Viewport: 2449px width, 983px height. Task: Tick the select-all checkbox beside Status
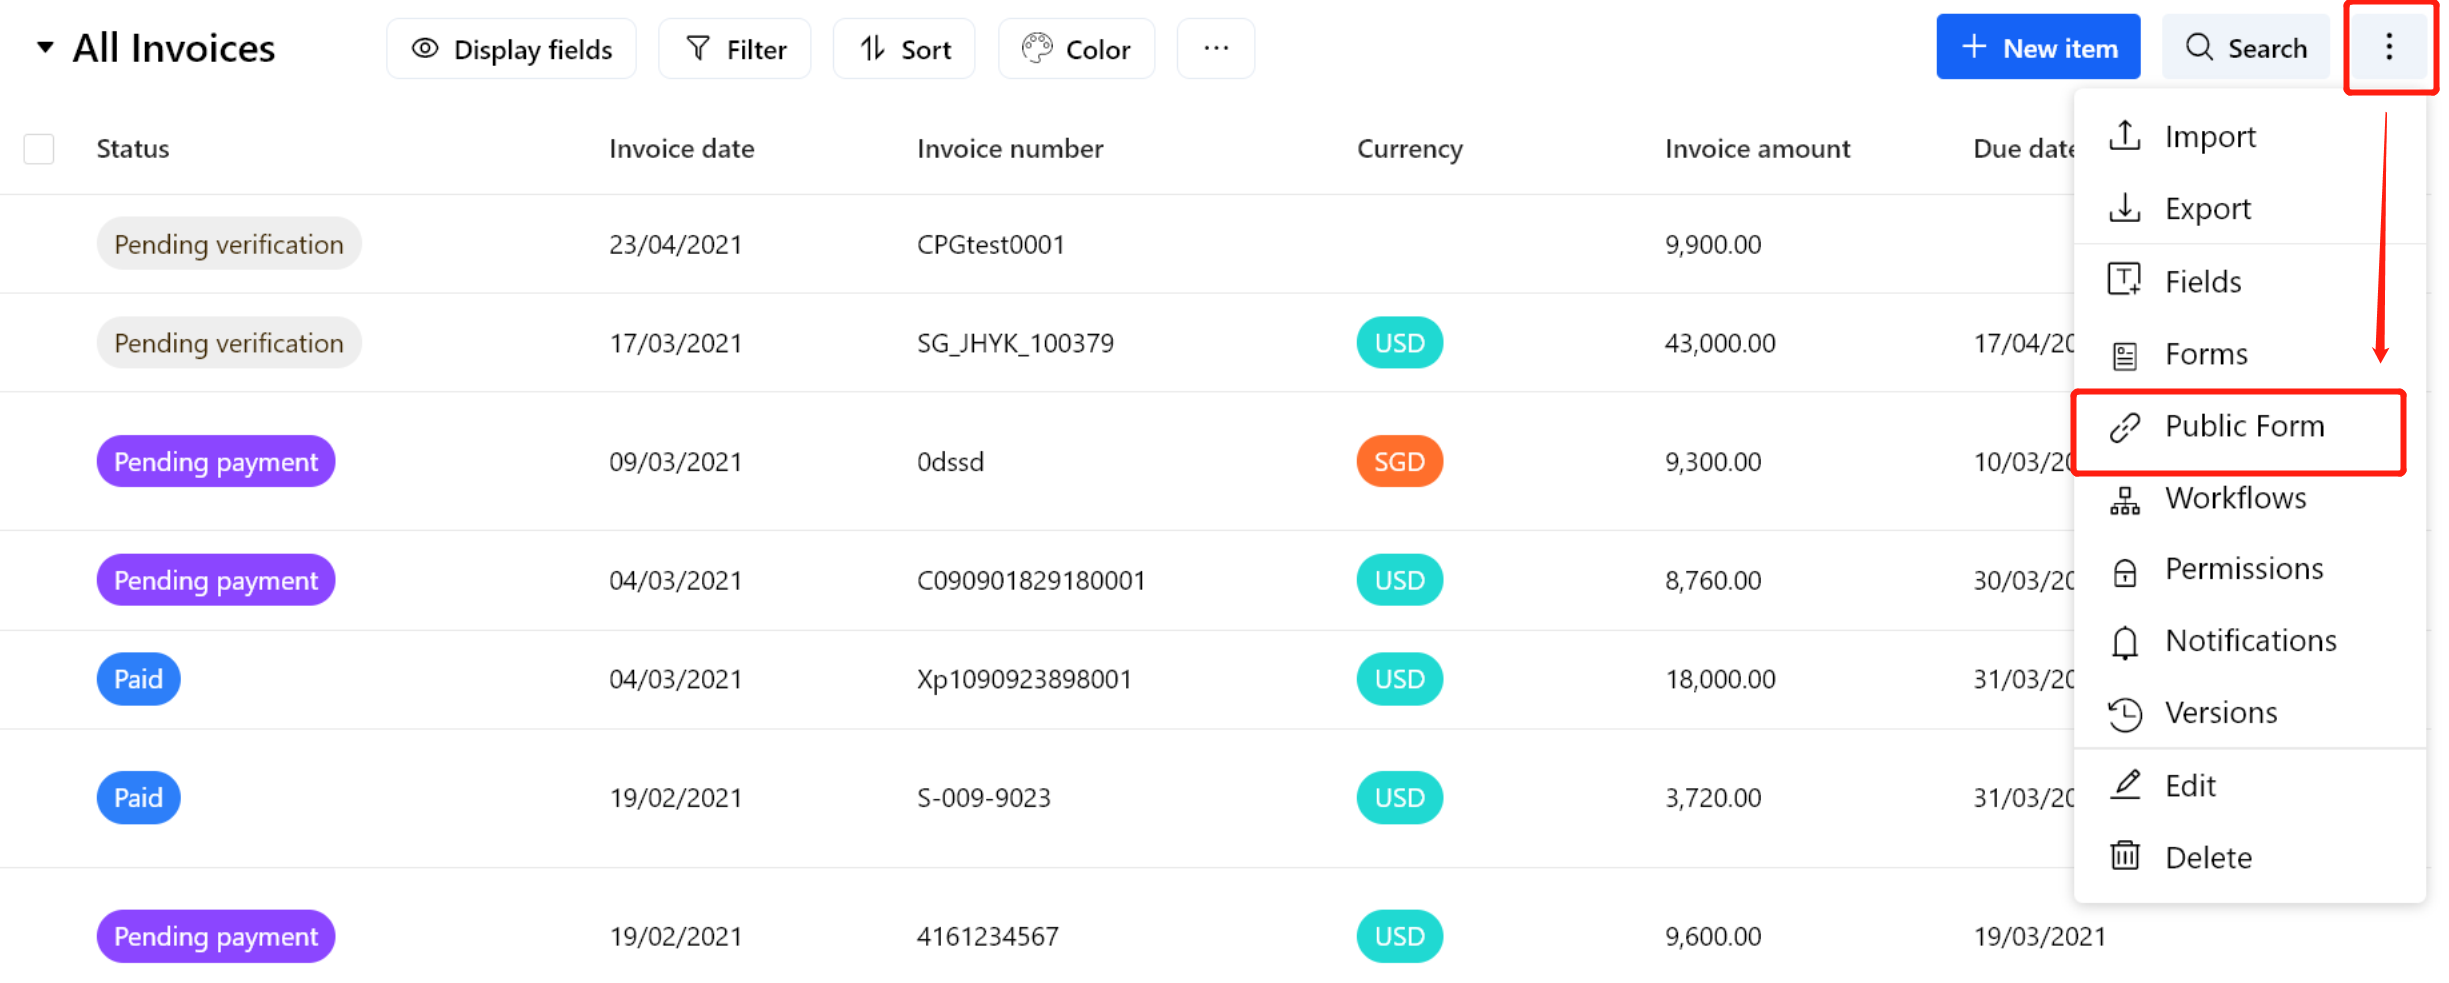point(39,149)
